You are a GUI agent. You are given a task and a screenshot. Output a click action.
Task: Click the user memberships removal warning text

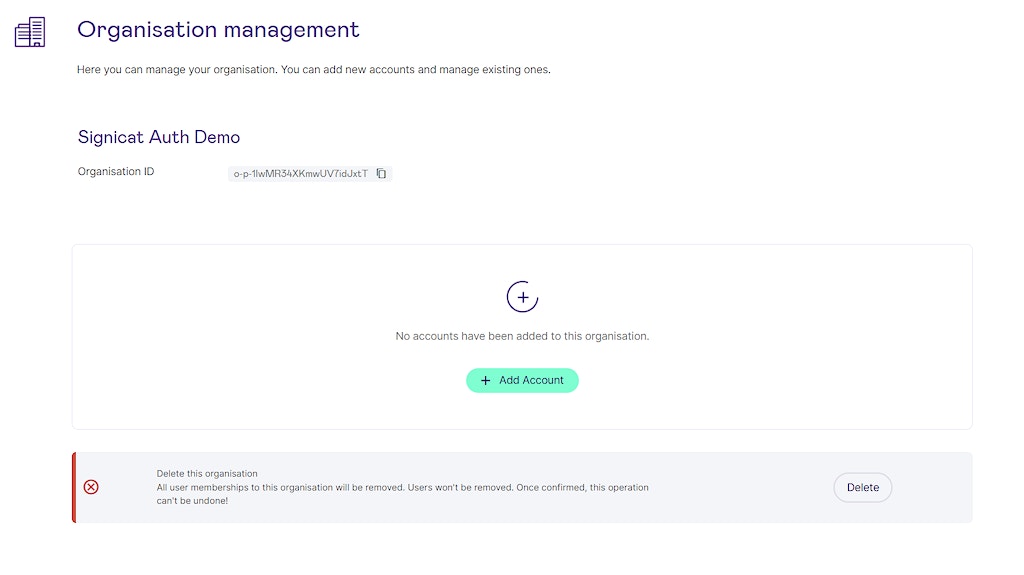click(402, 487)
